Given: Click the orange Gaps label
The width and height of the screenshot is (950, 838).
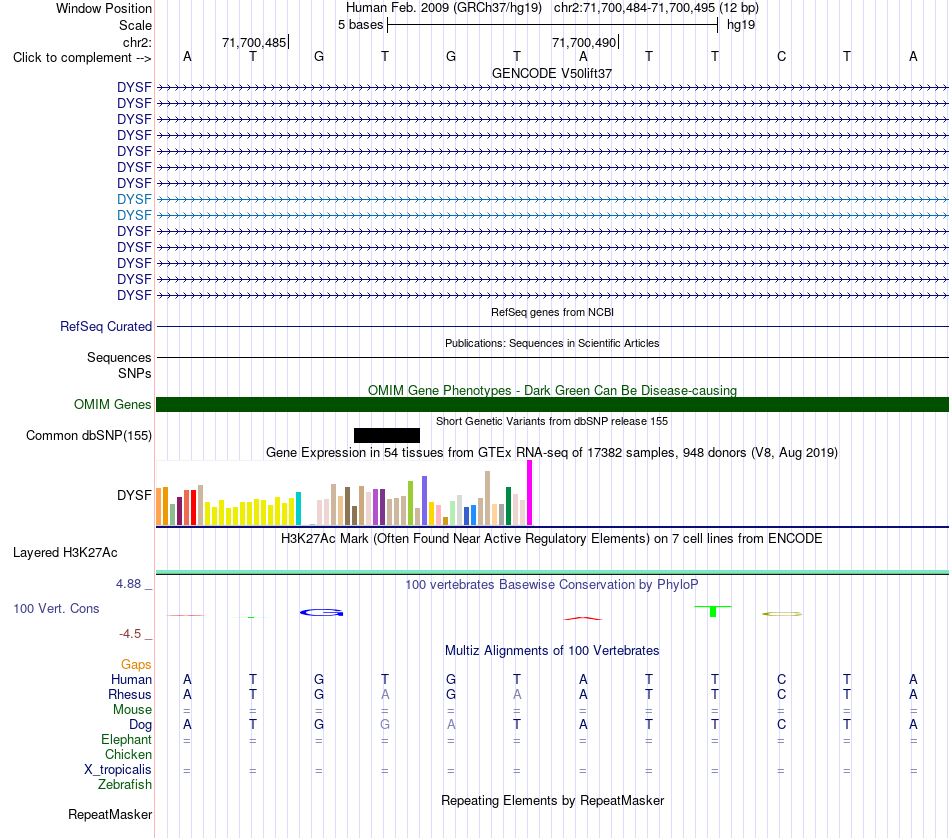Looking at the screenshot, I should coord(136,665).
